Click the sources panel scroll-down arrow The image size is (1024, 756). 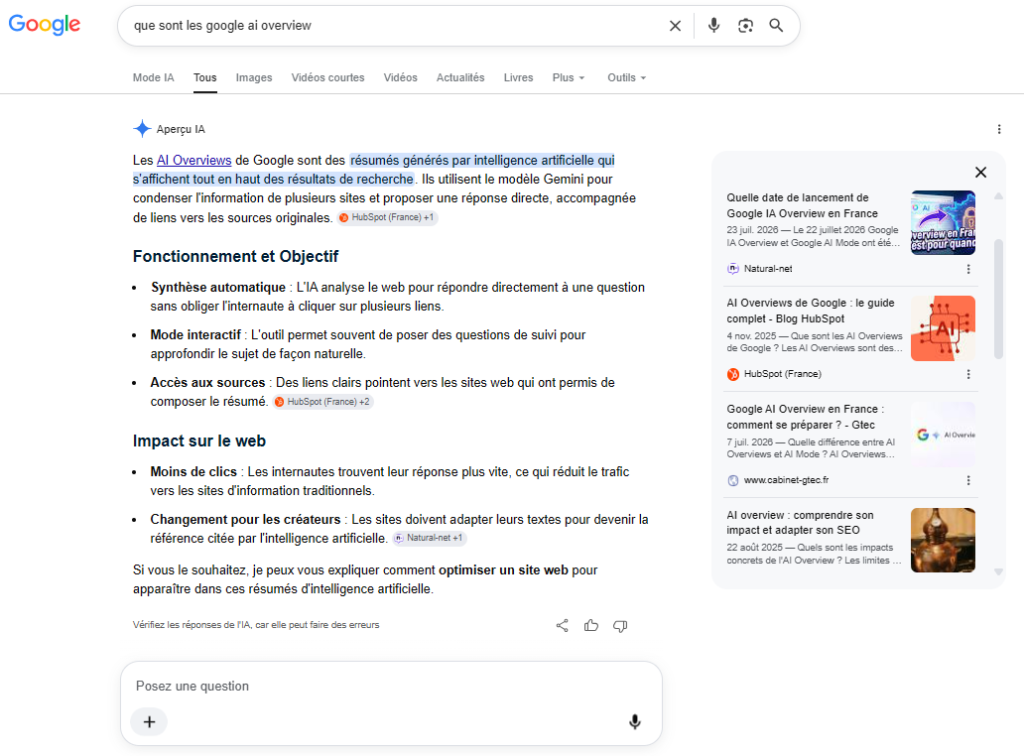click(998, 572)
